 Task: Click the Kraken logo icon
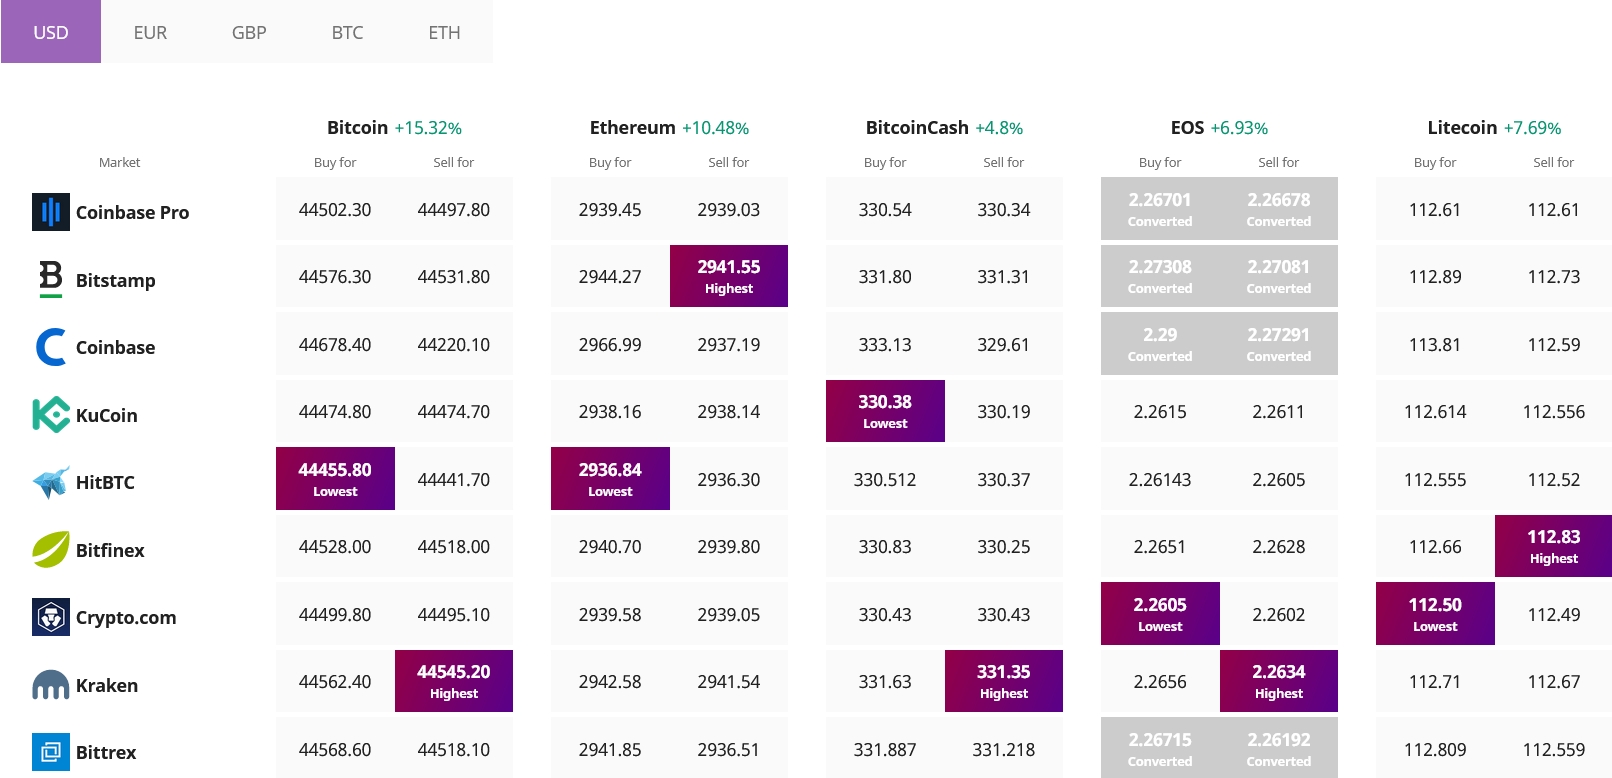pyautogui.click(x=51, y=685)
